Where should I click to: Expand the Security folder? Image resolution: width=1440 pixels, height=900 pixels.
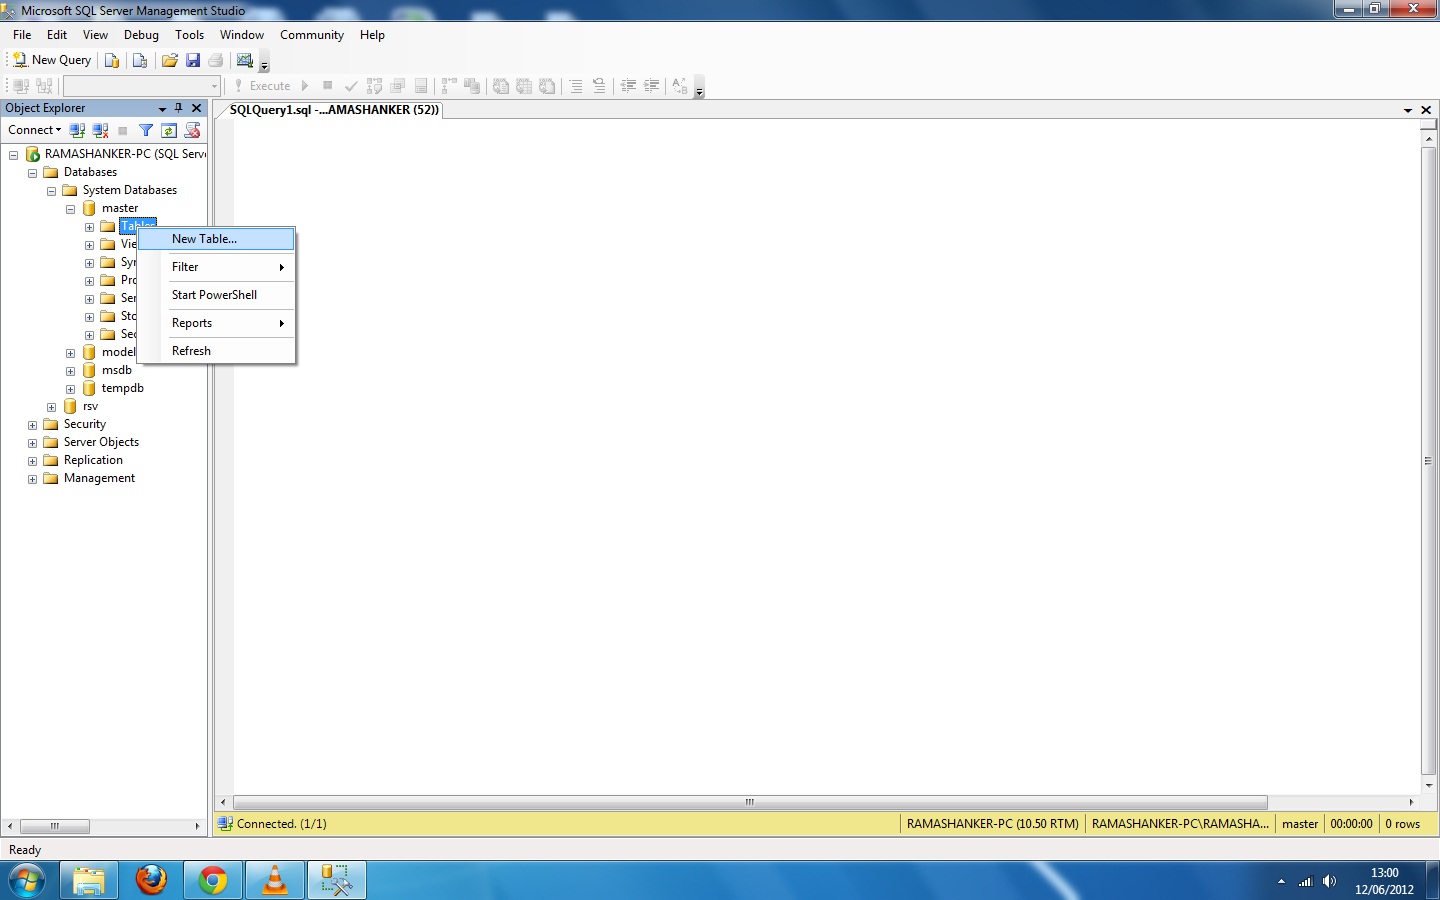32,425
